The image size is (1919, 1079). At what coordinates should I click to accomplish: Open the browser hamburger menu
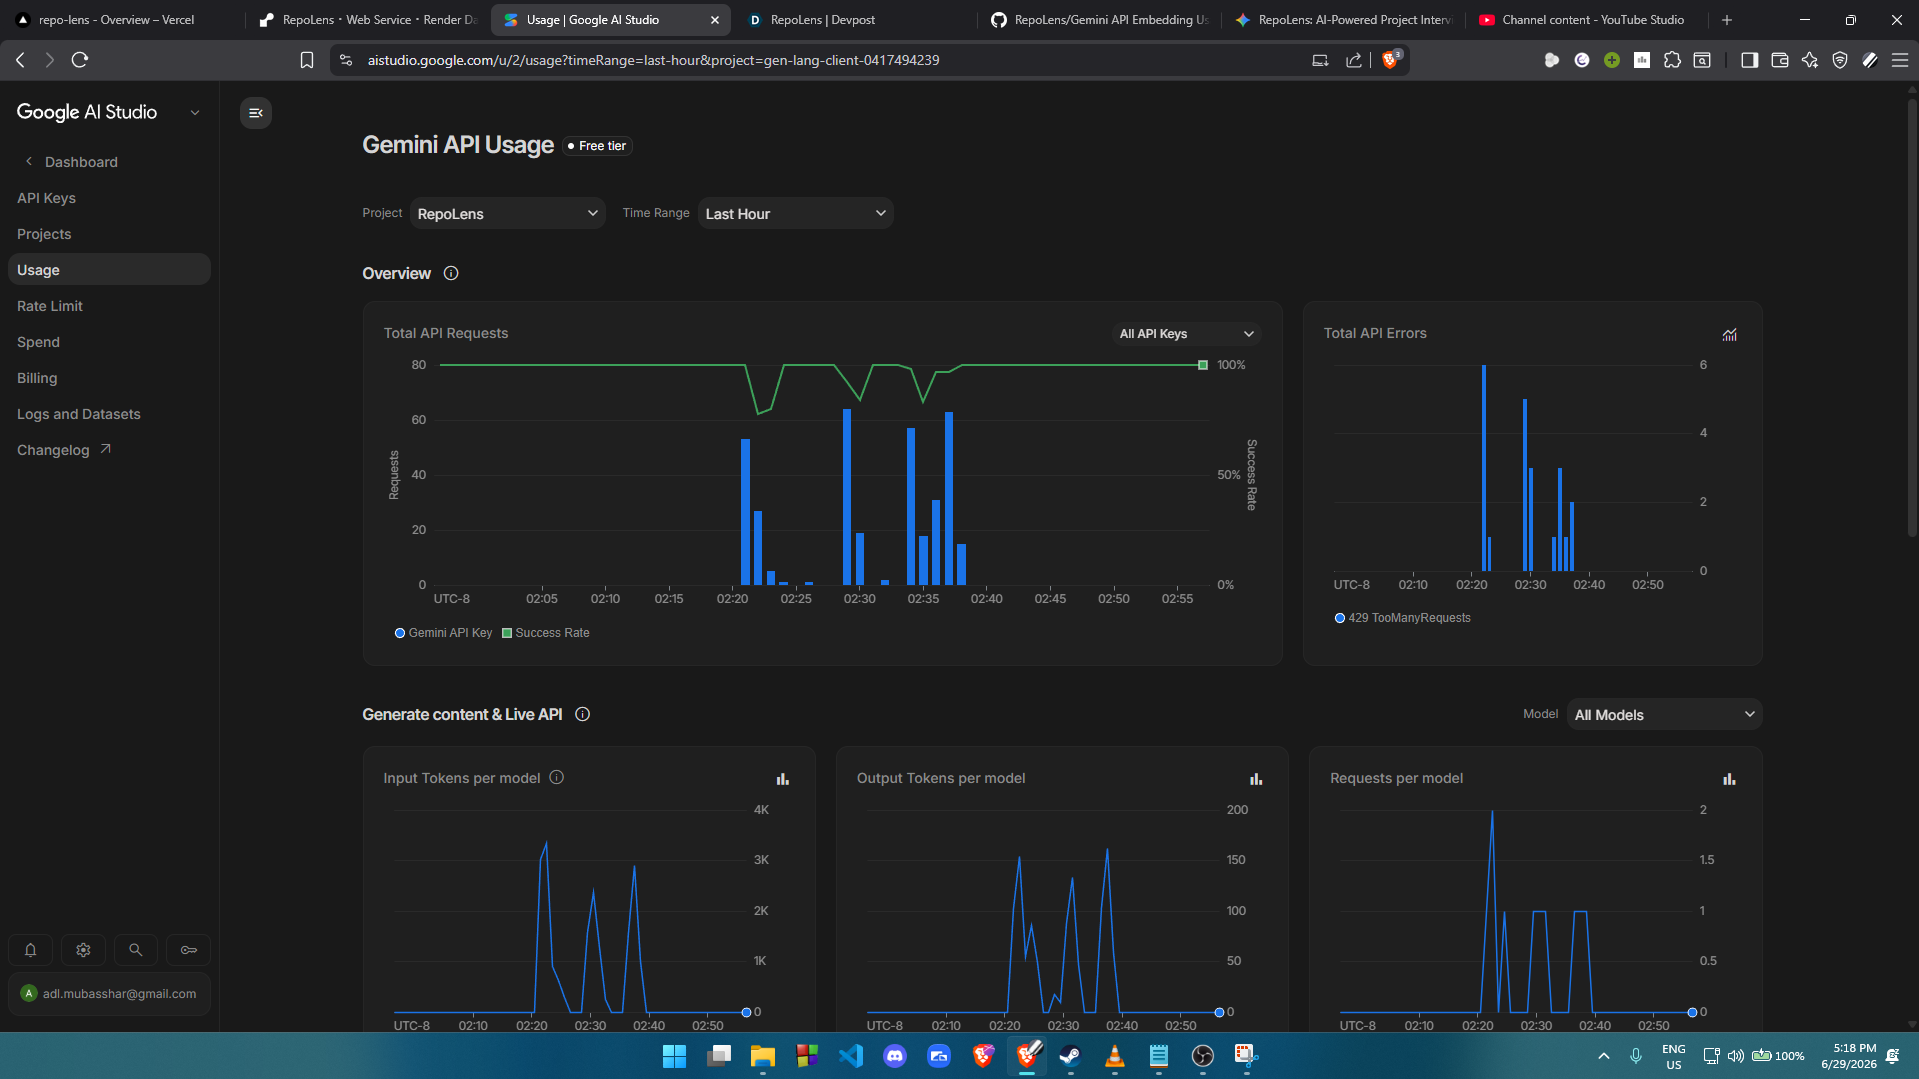click(1900, 60)
